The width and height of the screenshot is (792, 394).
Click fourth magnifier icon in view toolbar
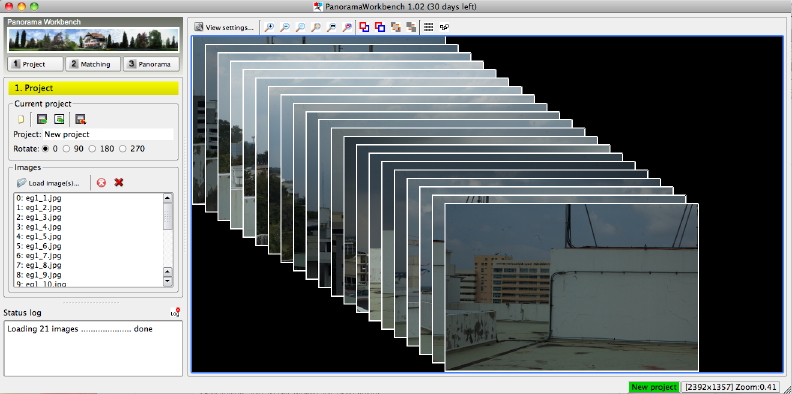click(x=316, y=27)
